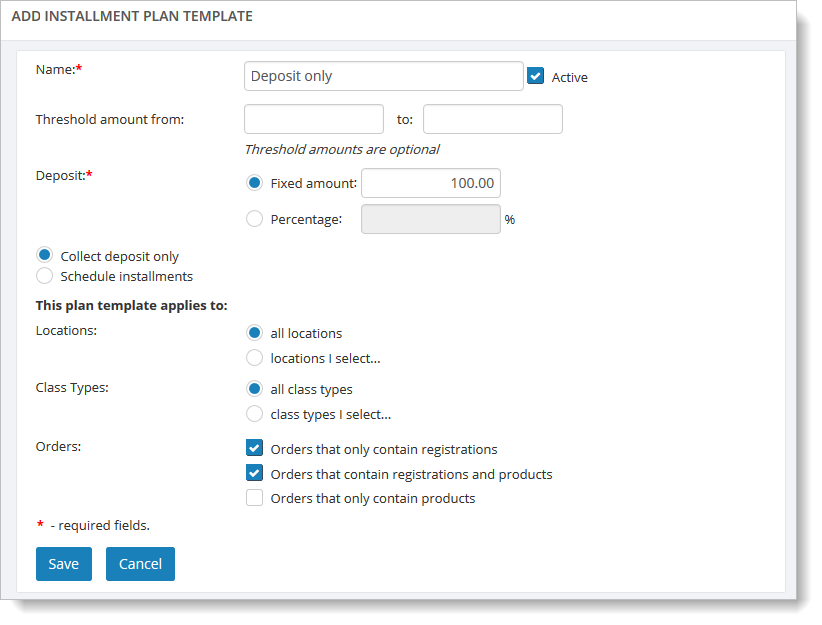
Task: Select the all locations radio button
Action: [255, 333]
